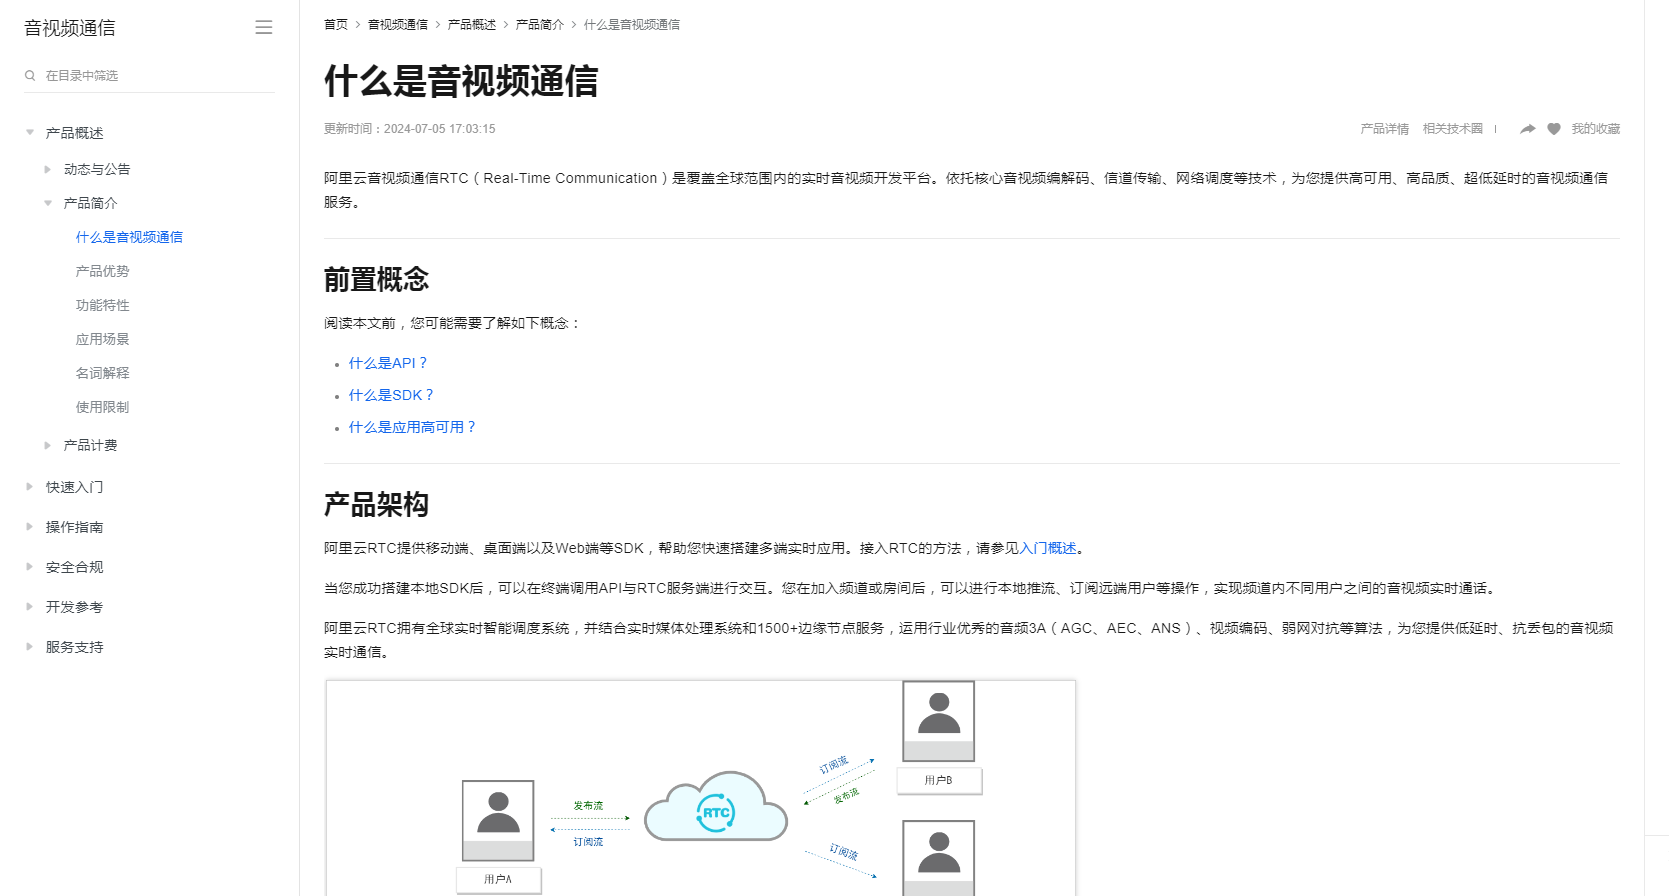Image resolution: width=1669 pixels, height=896 pixels.
Task: Expand the 快速入门 section
Action: point(30,487)
